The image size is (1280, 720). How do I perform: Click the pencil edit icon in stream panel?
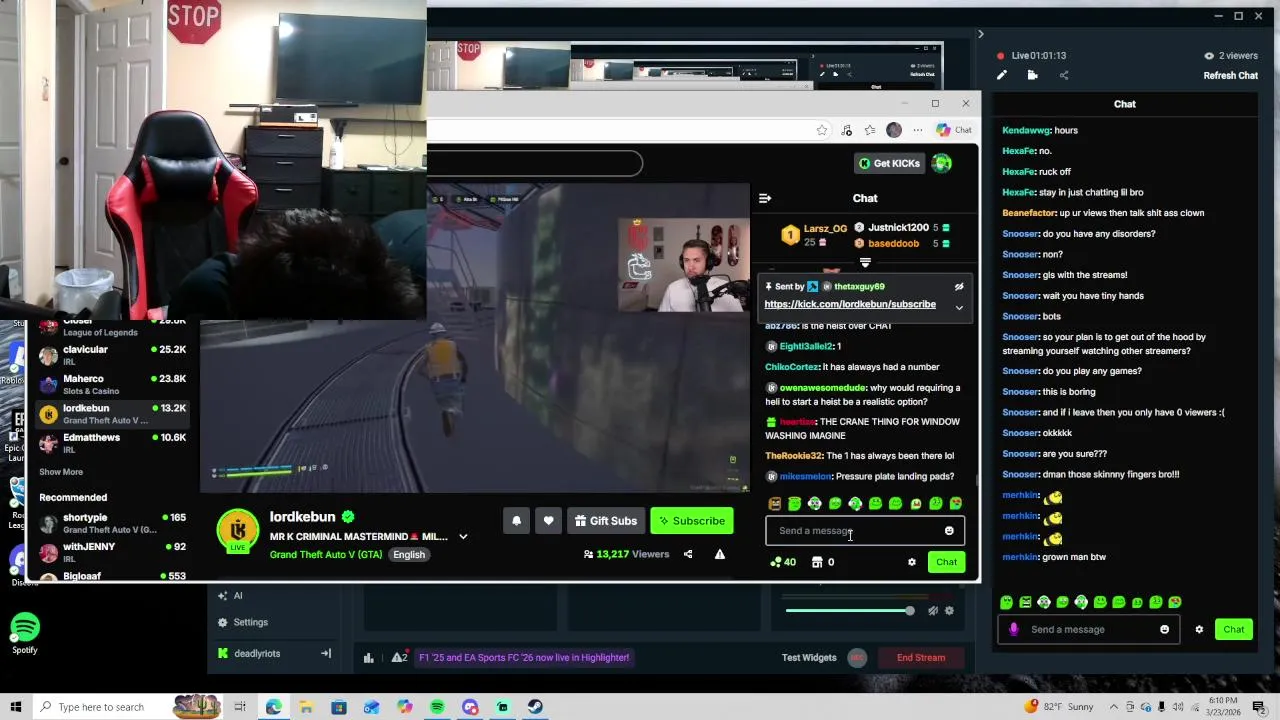[1002, 75]
